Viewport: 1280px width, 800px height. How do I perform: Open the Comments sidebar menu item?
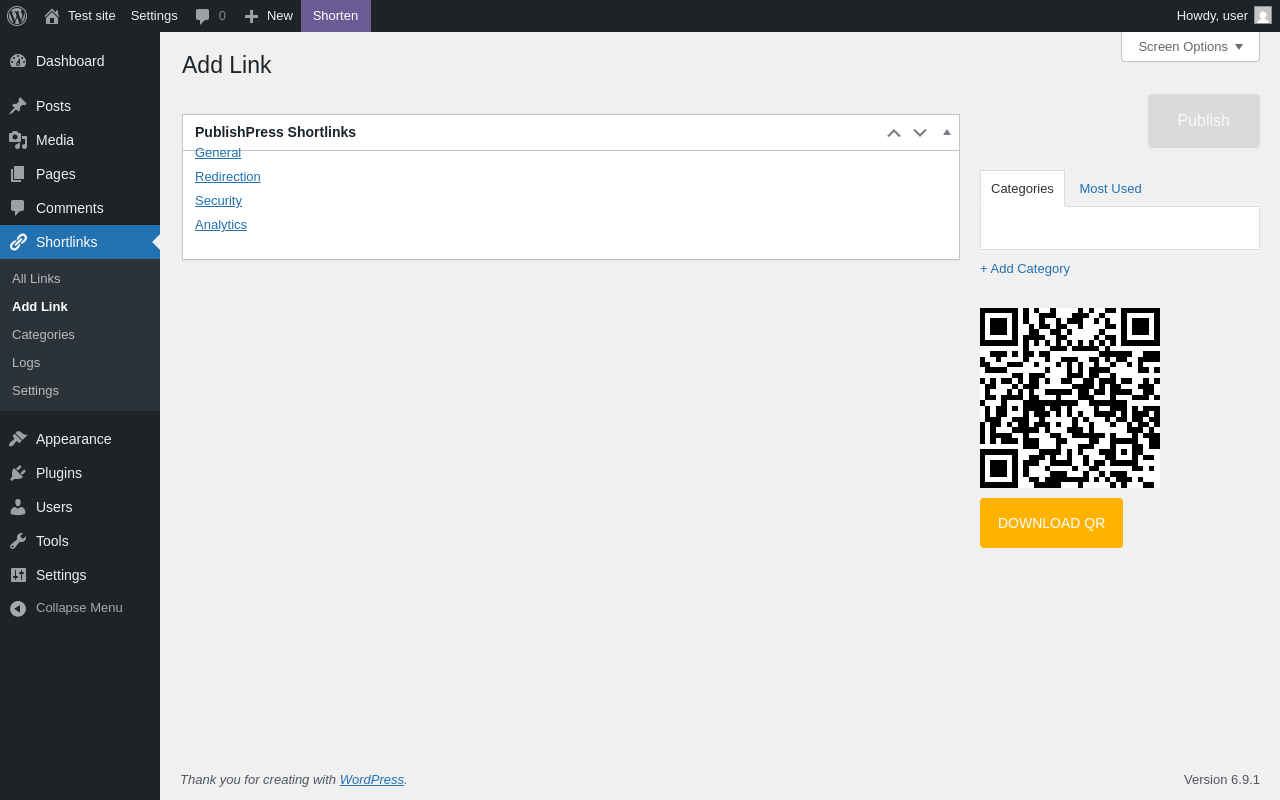click(80, 208)
